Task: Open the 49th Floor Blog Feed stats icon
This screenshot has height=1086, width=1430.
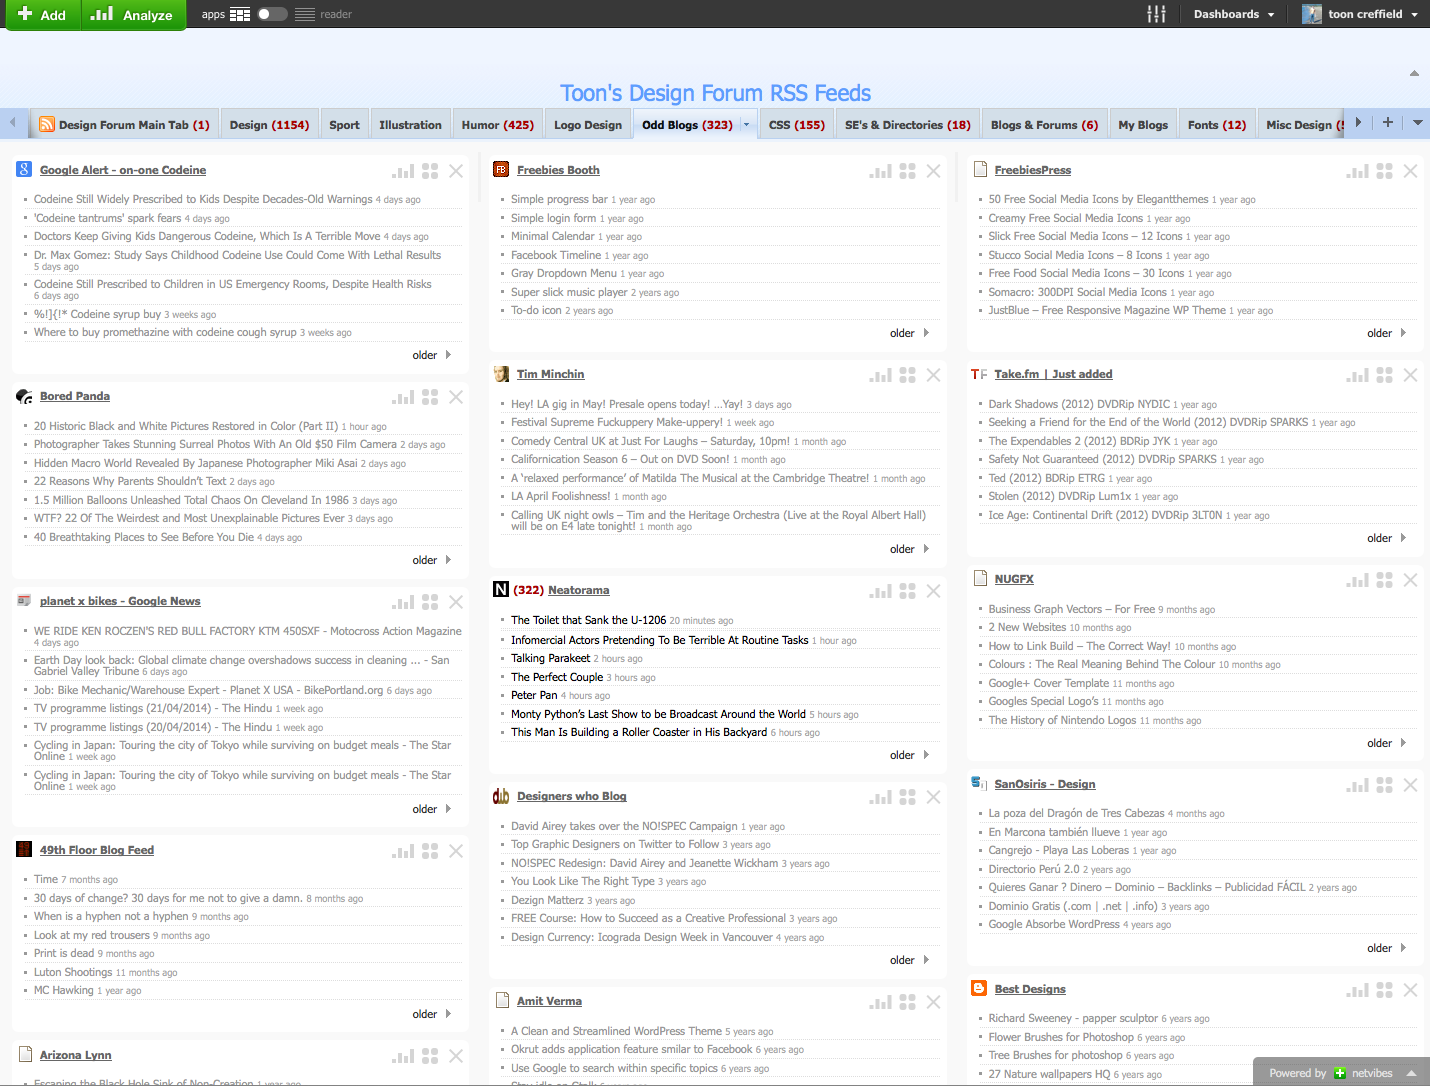Action: (403, 851)
